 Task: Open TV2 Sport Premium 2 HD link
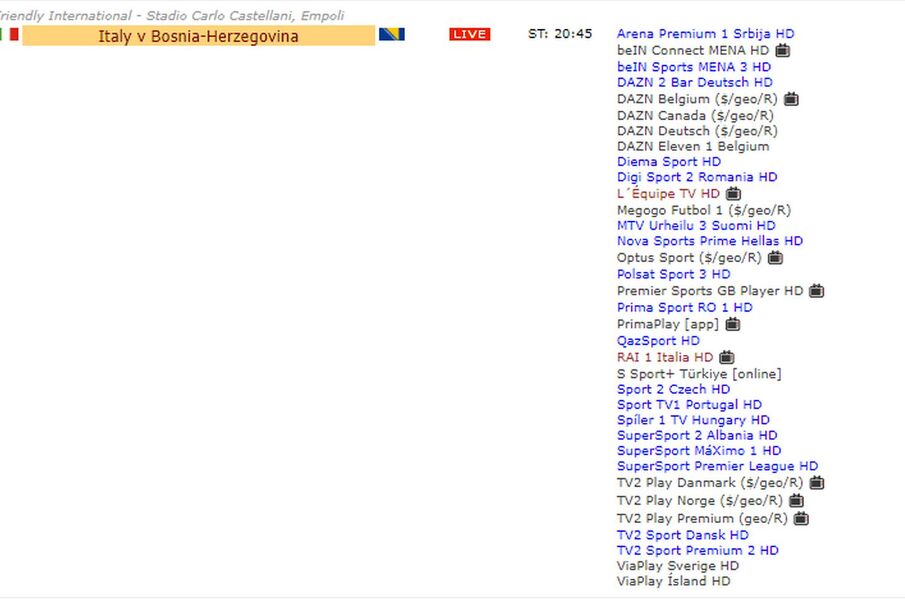[x=697, y=550]
